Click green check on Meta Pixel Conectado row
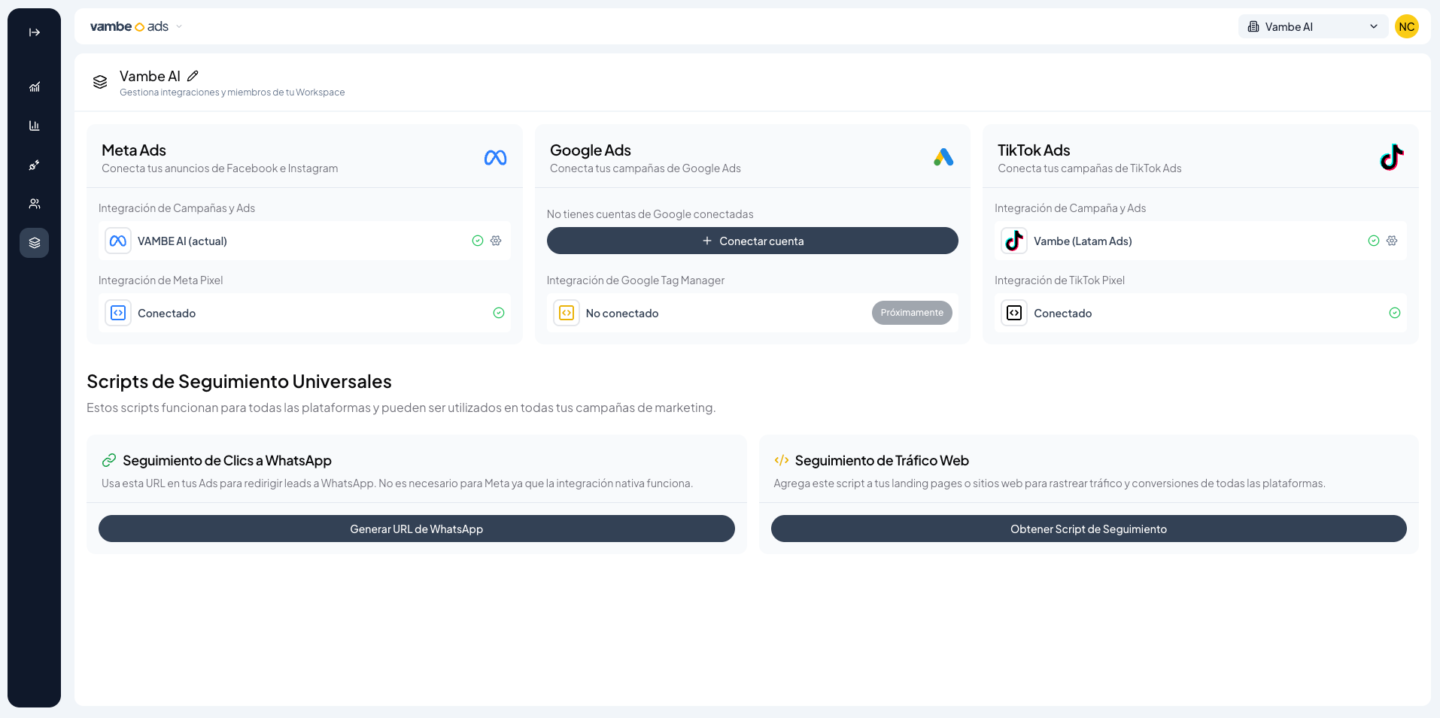The width and height of the screenshot is (1440, 718). click(499, 313)
